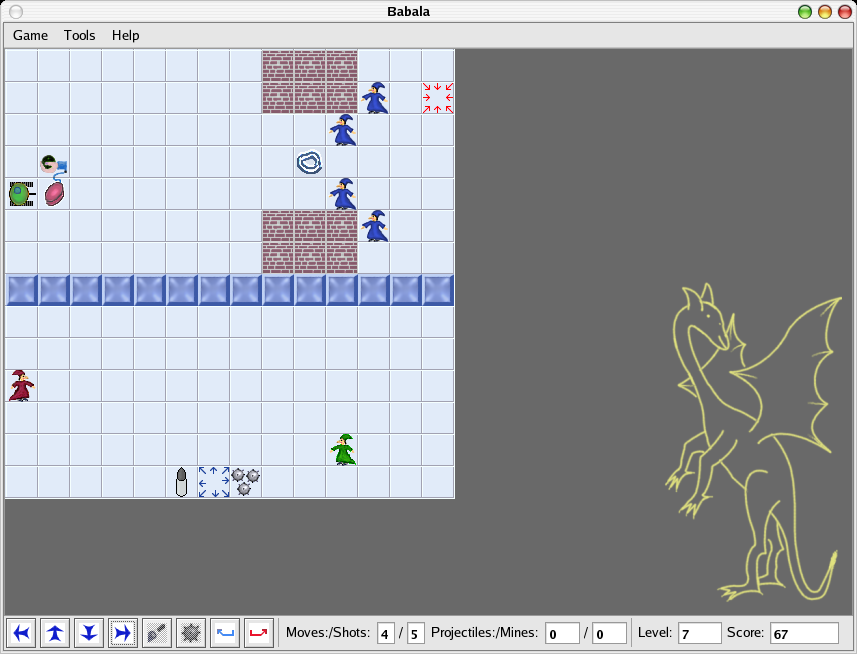This screenshot has width=857, height=654.
Task: Click the 'Moves:/Shots:' label
Action: tap(328, 633)
